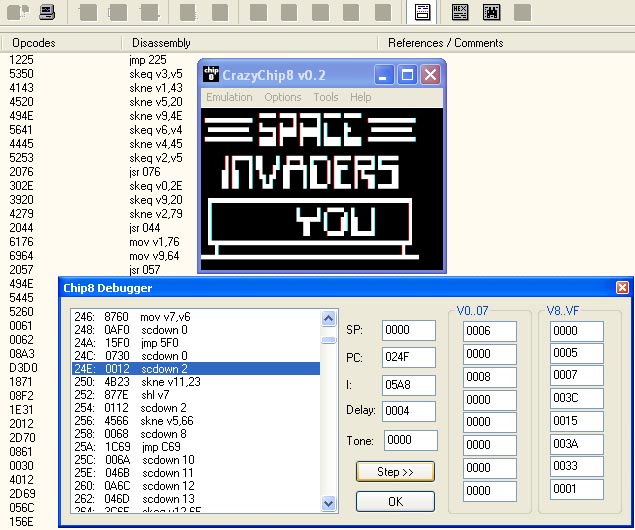
Task: Click the Delay timer field showing 0004
Action: [x=409, y=411]
